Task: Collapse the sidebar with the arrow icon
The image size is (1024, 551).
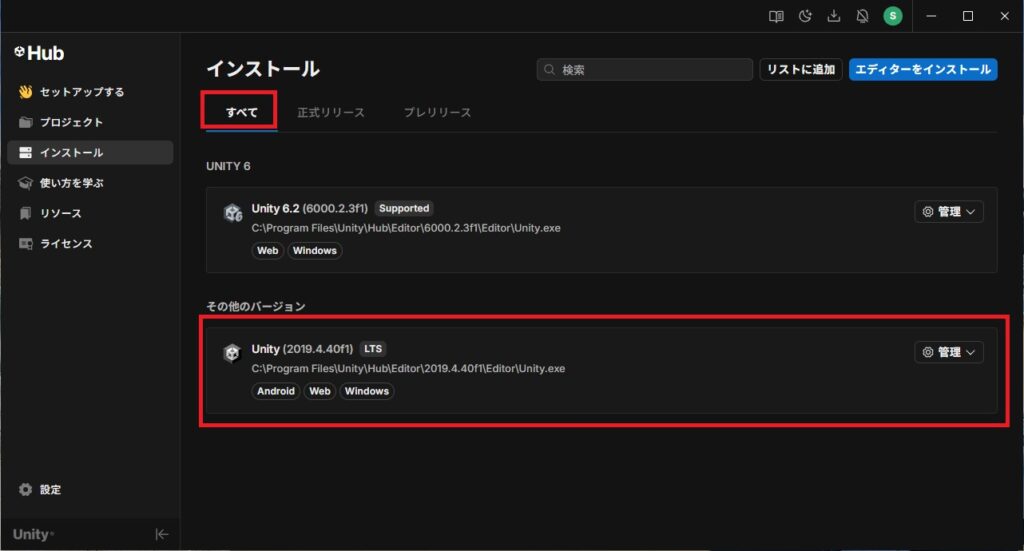Action: [162, 535]
